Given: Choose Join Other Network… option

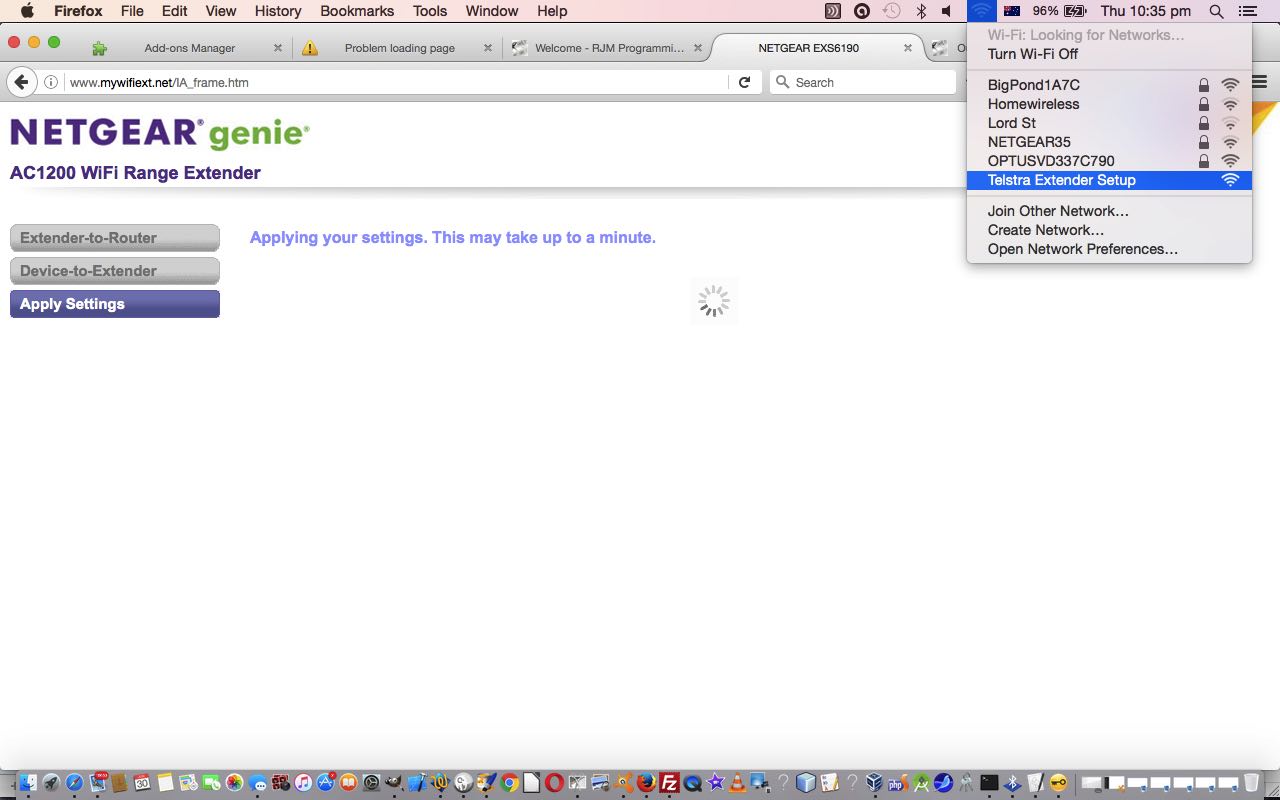Looking at the screenshot, I should click(1058, 211).
